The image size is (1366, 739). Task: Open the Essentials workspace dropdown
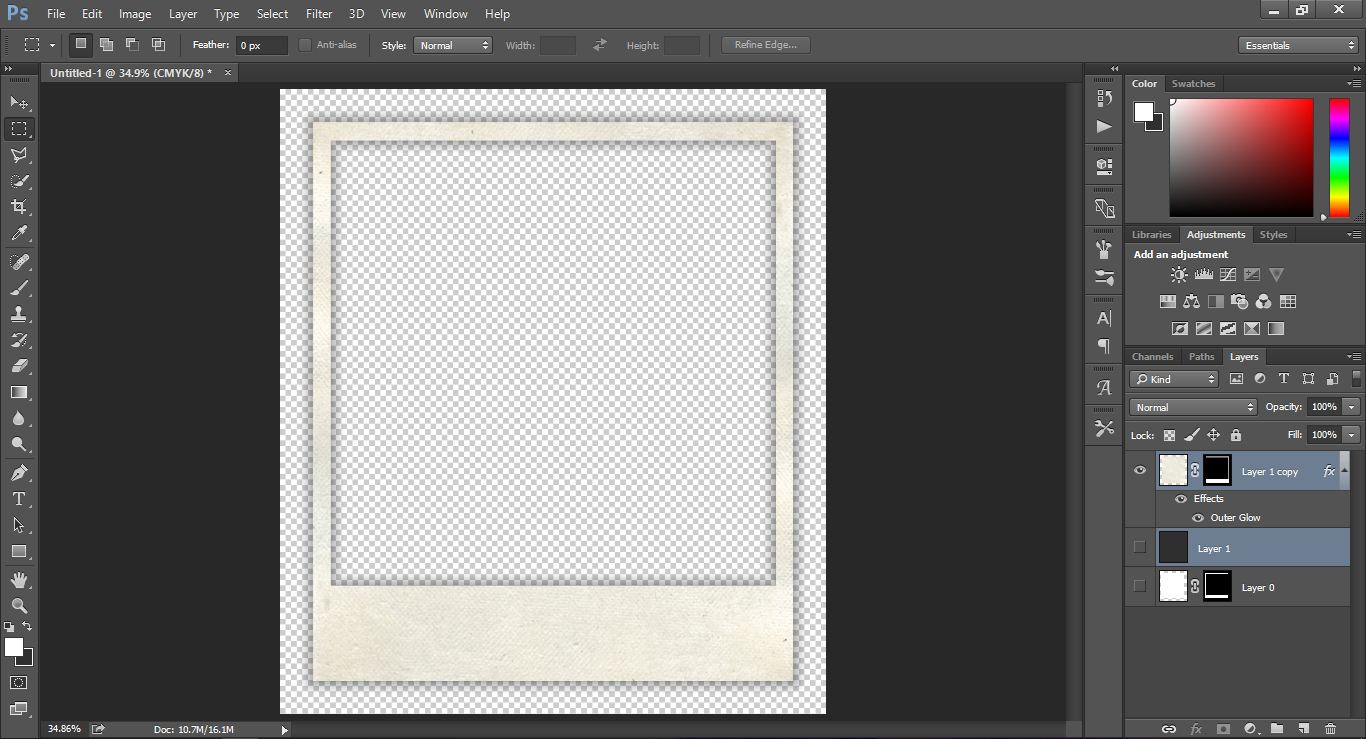pyautogui.click(x=1297, y=45)
